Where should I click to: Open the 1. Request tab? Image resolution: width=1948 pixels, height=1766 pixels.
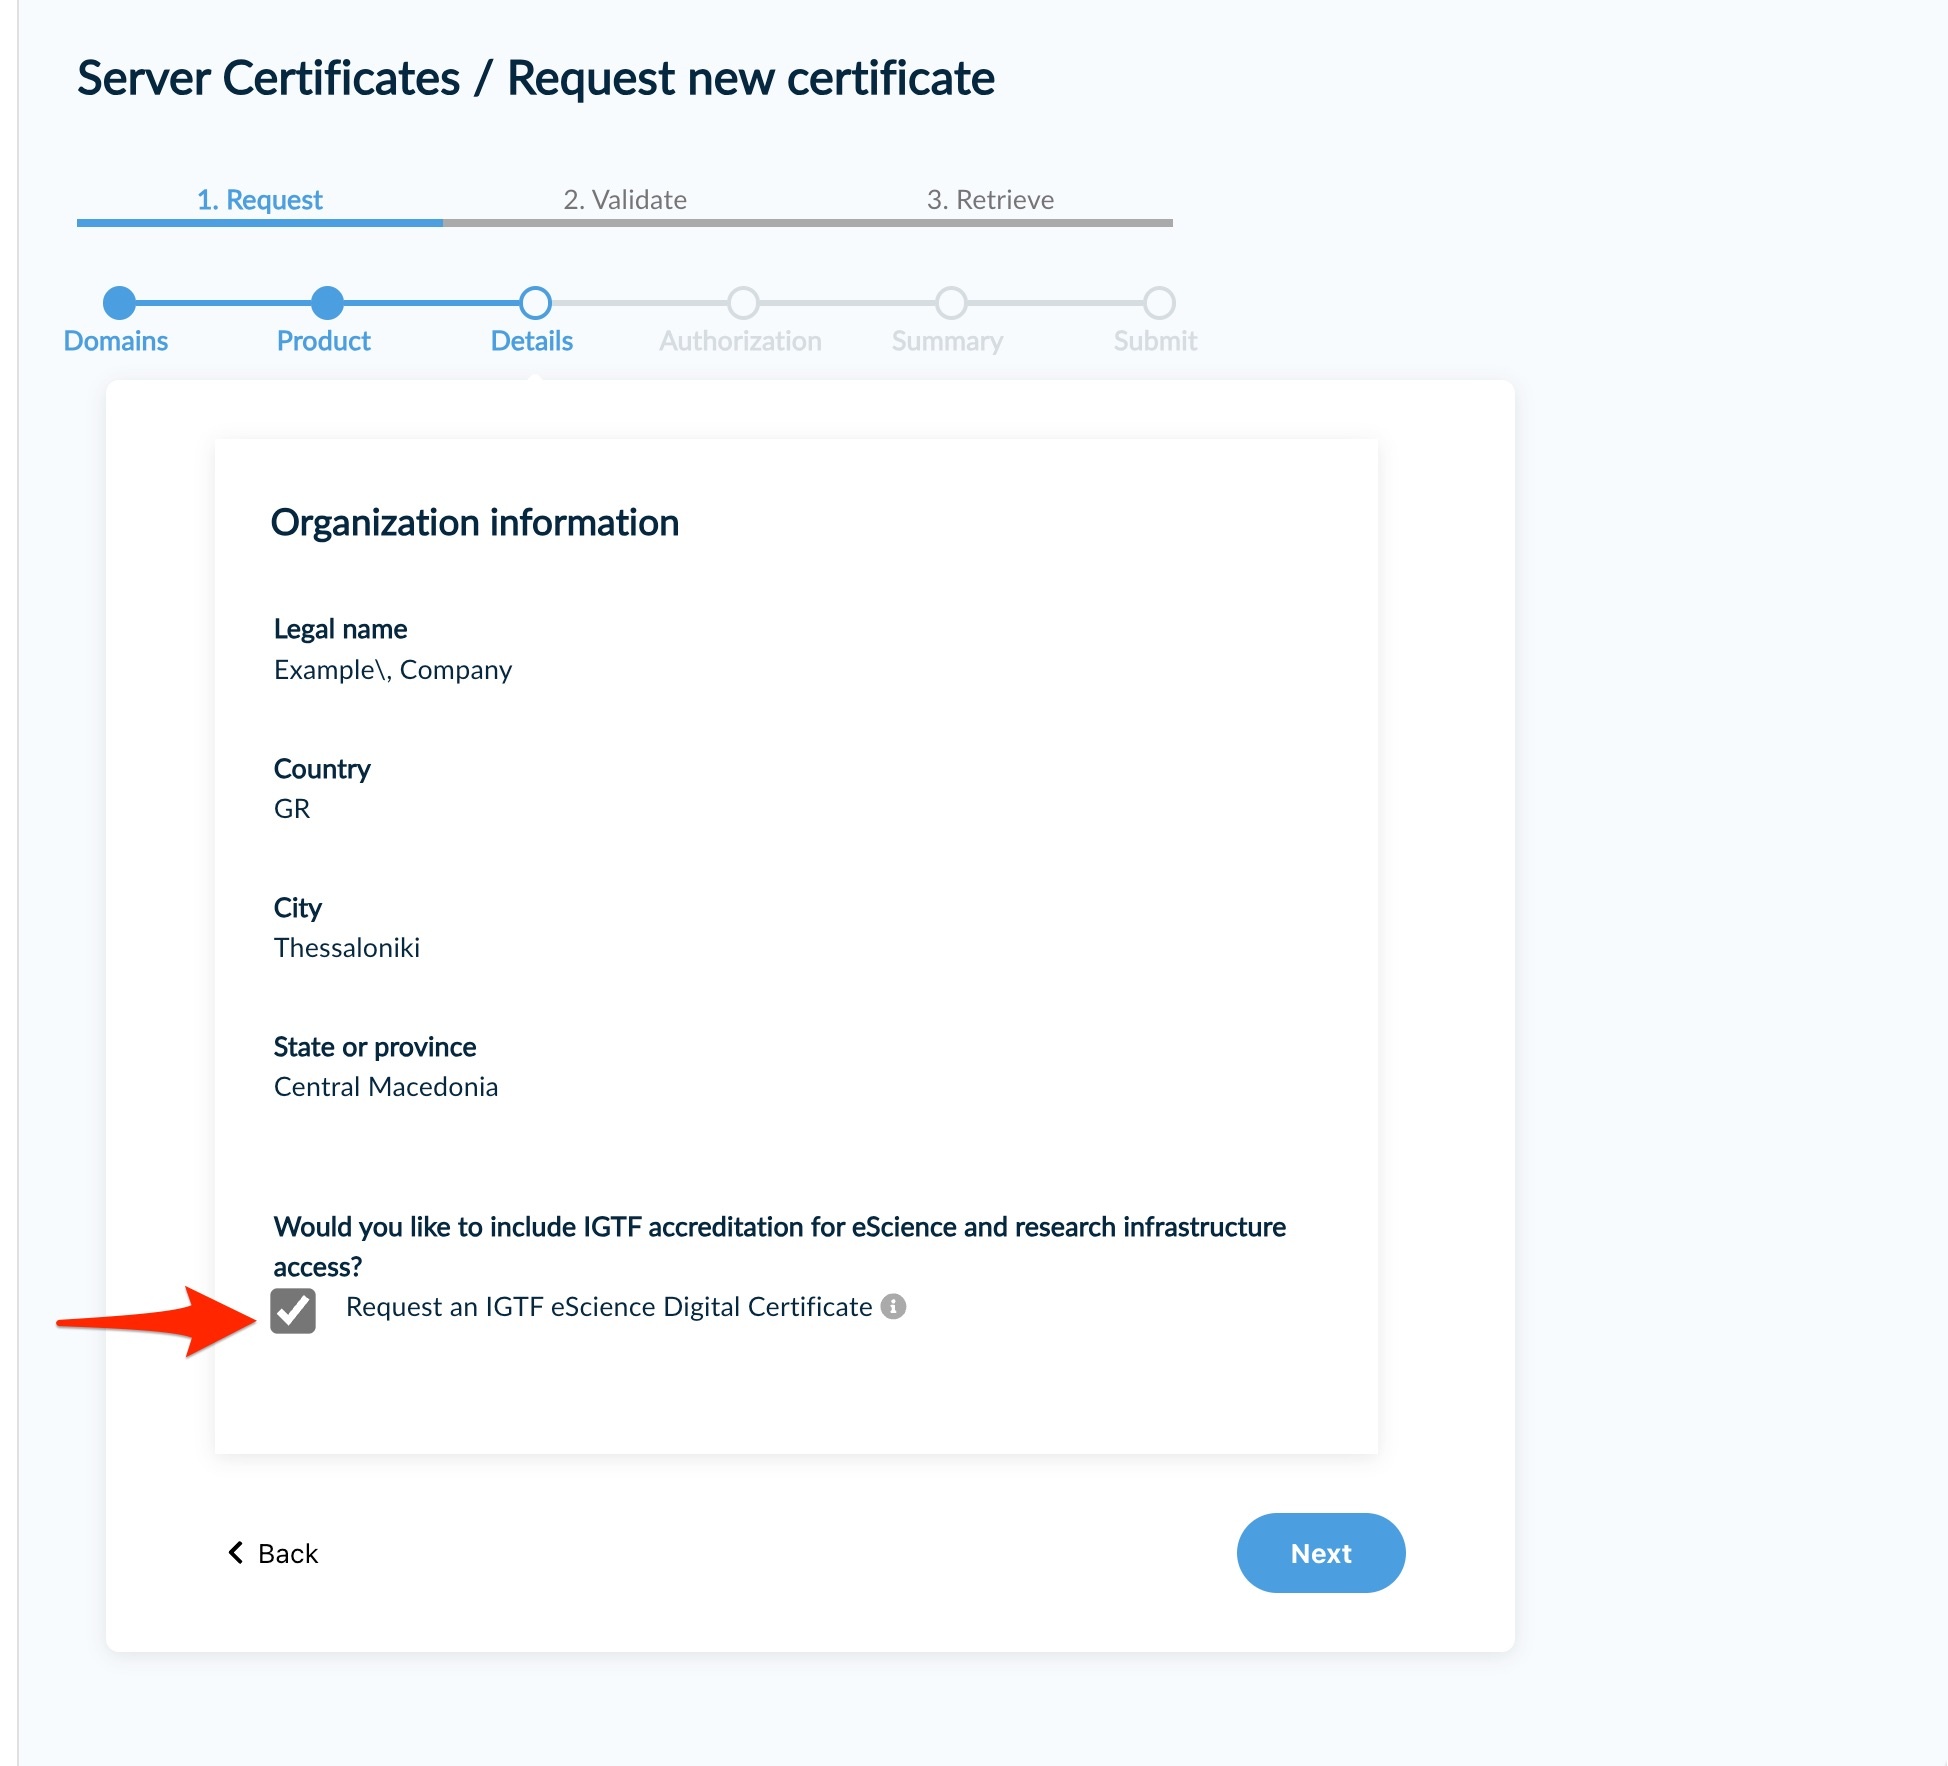[259, 200]
